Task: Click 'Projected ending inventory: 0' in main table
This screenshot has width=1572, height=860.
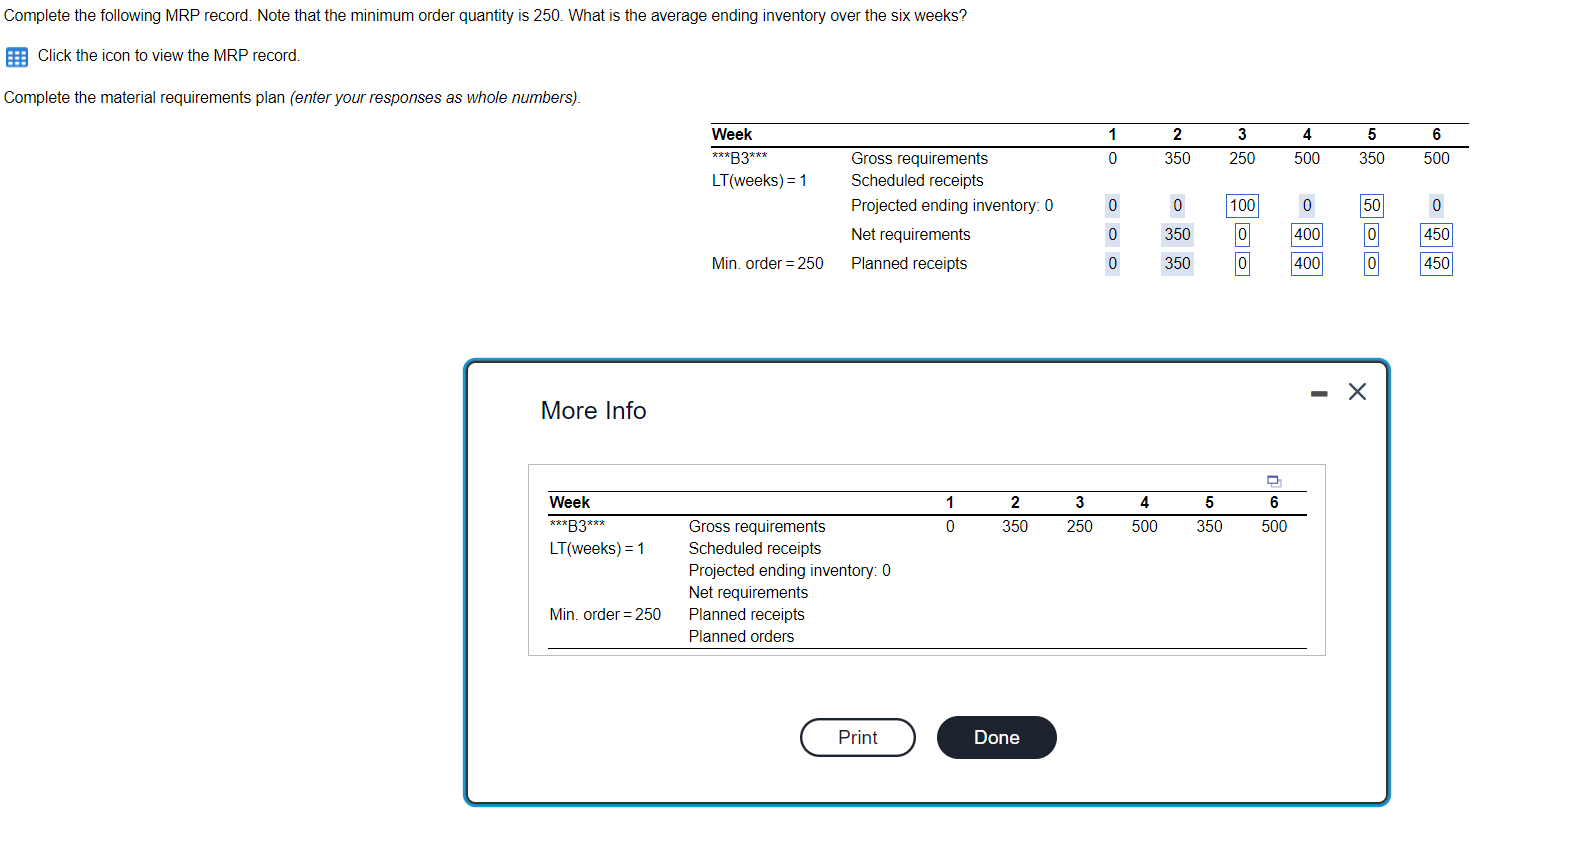Action: click(x=952, y=206)
